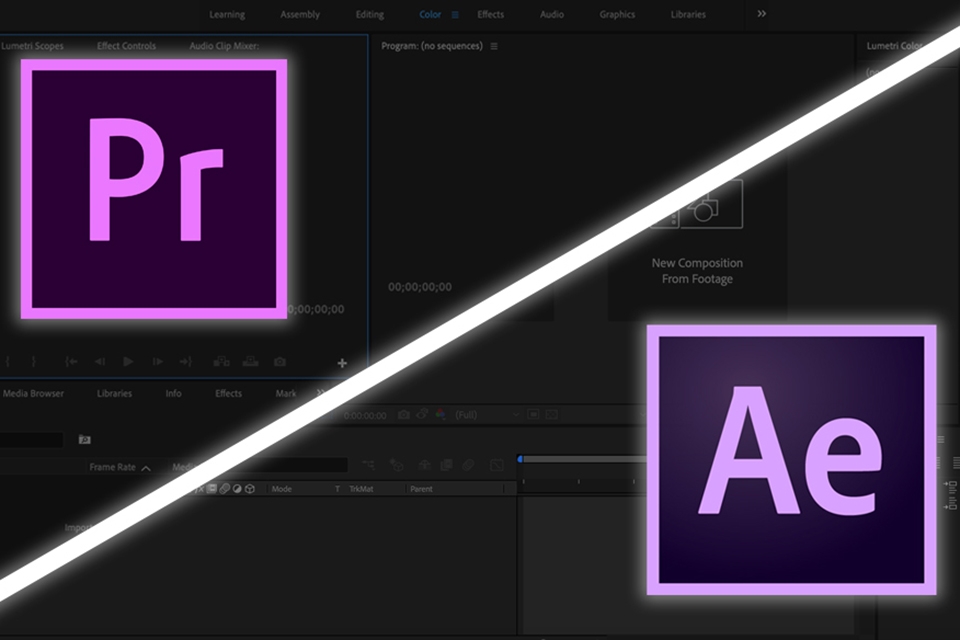
Task: Open the Color workspace menu icon
Action: [456, 15]
